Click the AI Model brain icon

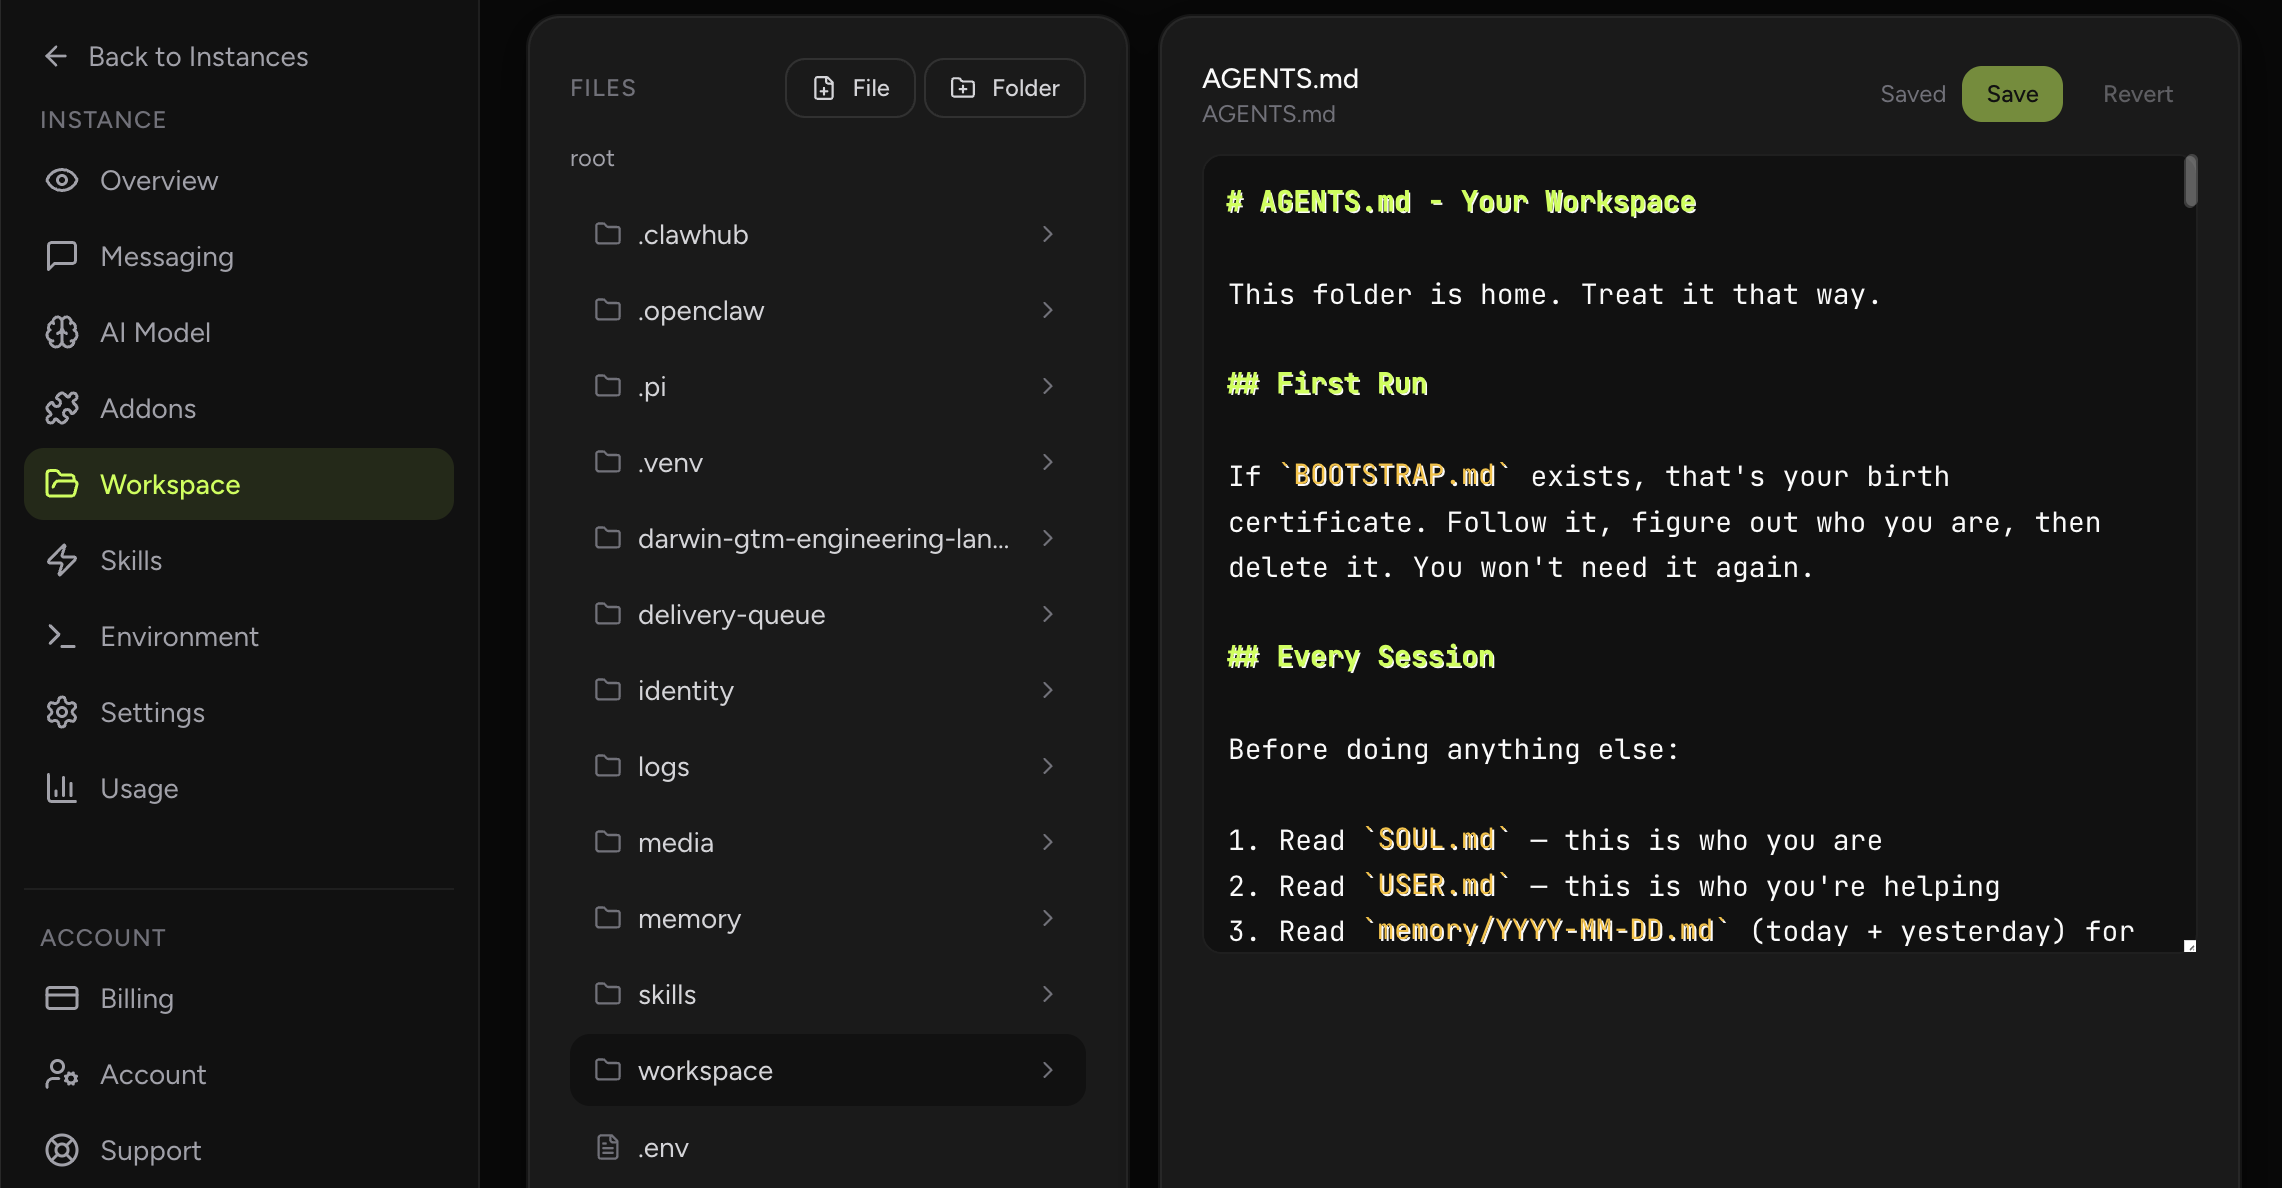point(62,333)
